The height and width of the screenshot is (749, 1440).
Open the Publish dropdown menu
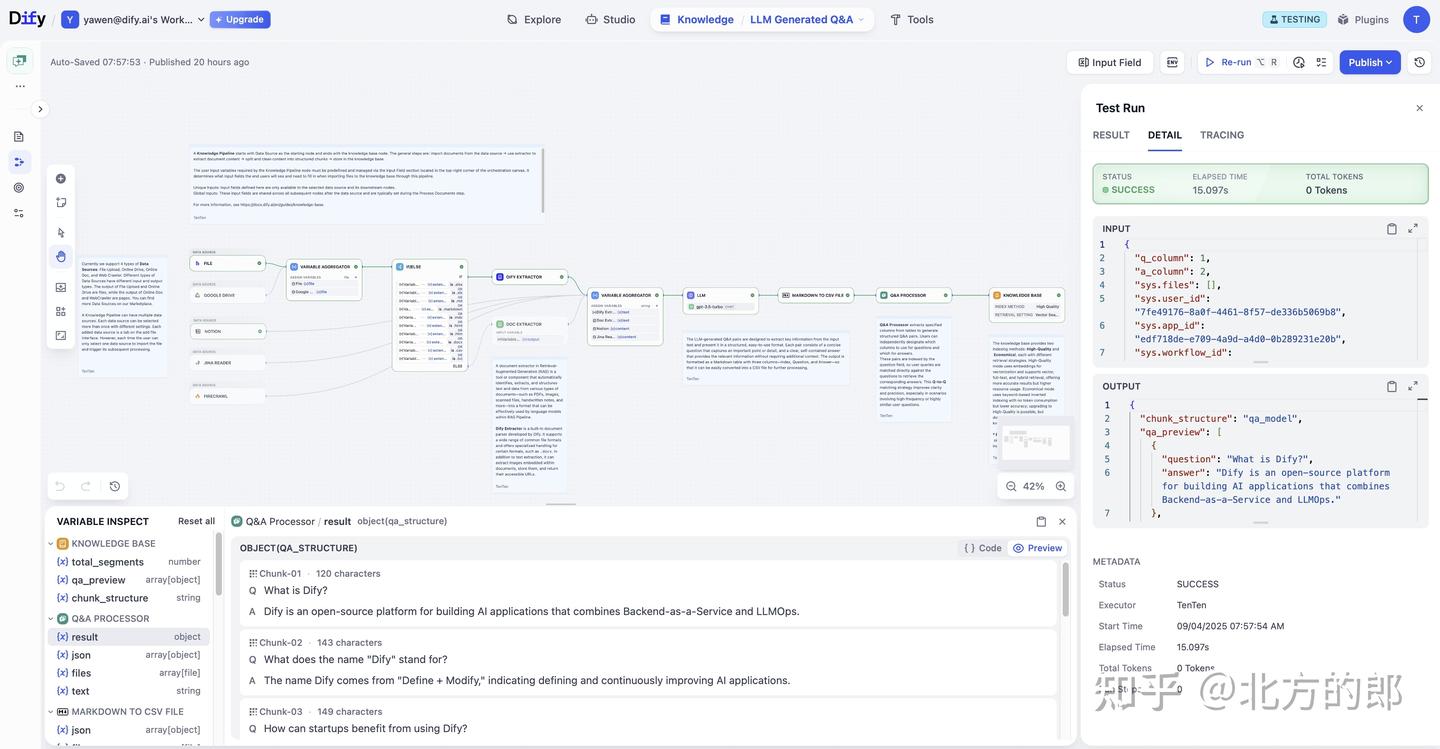point(1370,62)
